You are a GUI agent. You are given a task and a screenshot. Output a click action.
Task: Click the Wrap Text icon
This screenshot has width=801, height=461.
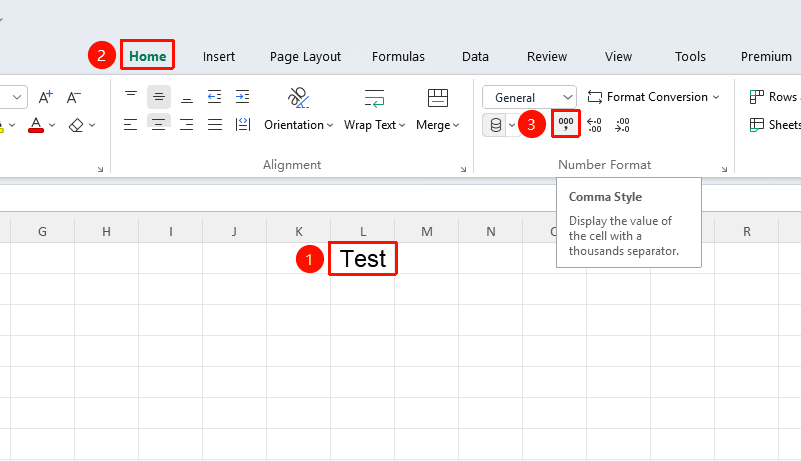click(374, 98)
